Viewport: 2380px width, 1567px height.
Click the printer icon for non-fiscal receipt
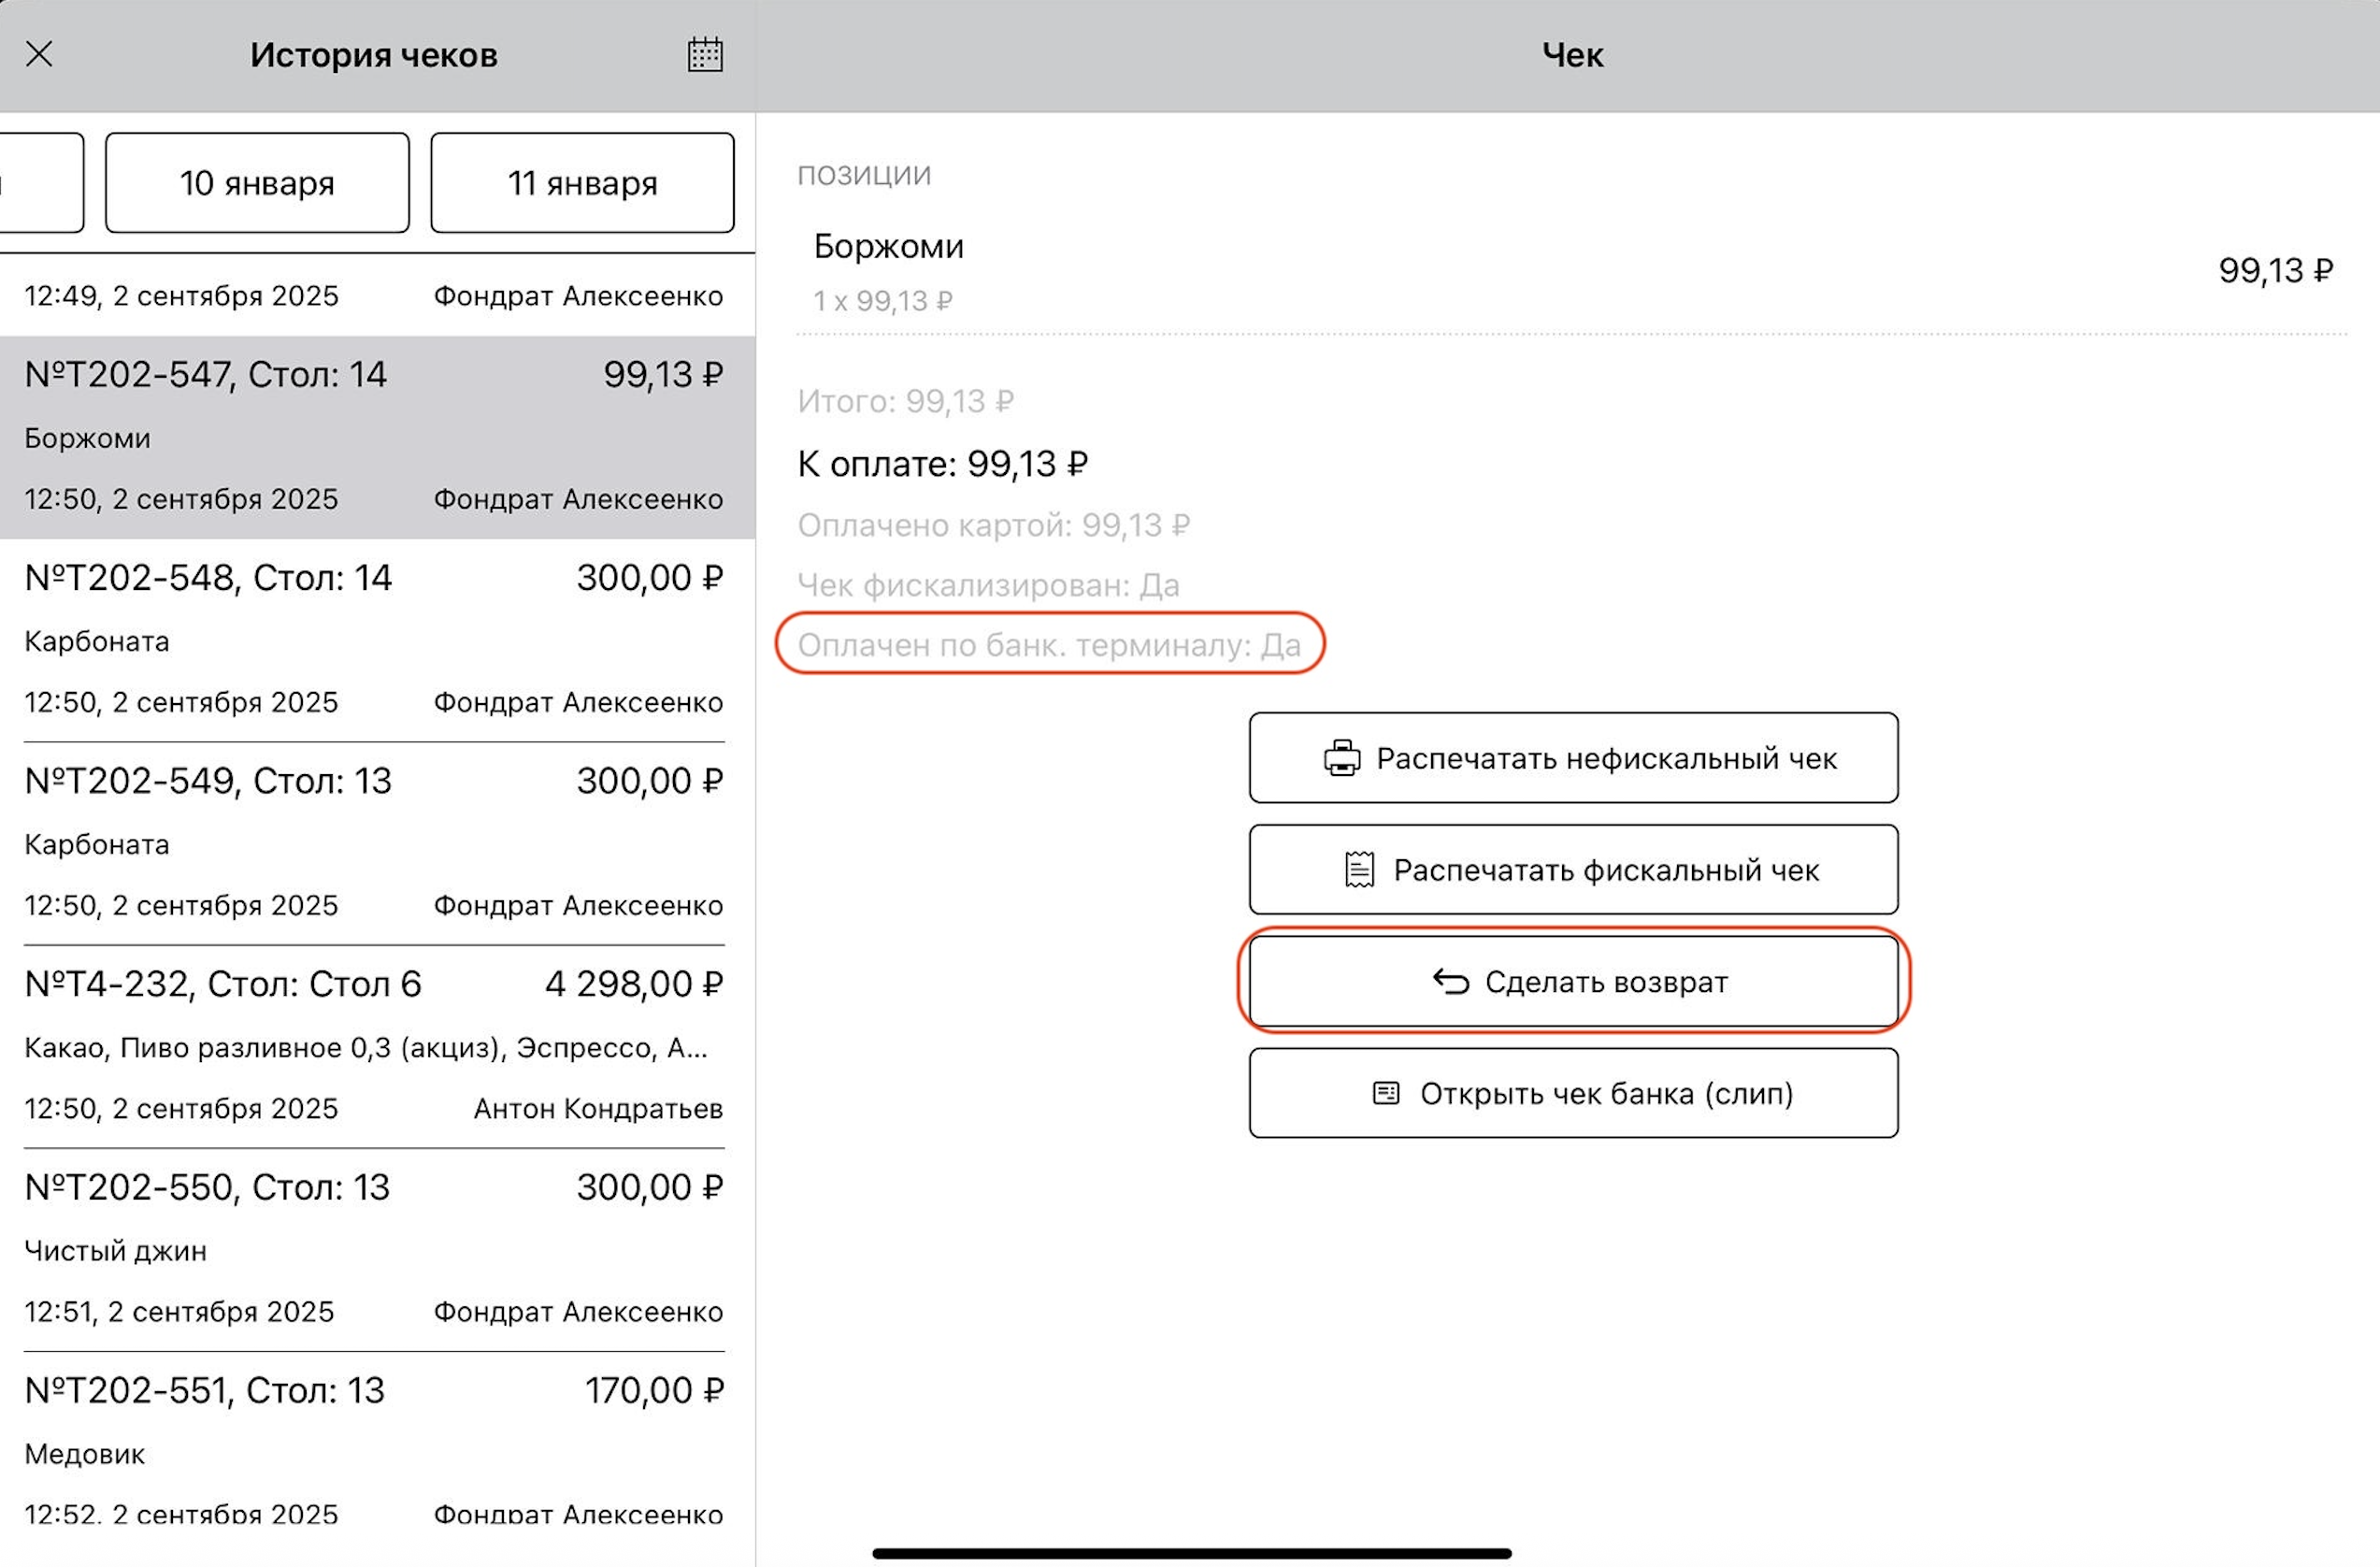click(1342, 758)
